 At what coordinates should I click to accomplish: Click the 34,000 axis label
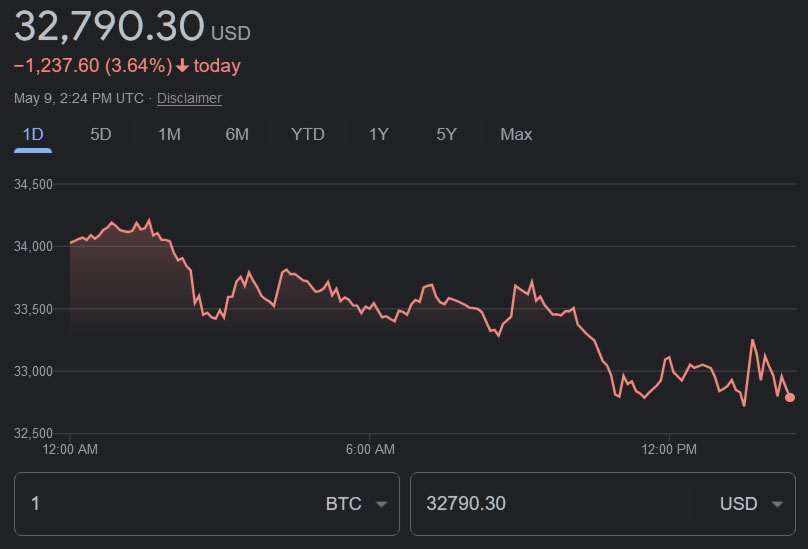[33, 246]
